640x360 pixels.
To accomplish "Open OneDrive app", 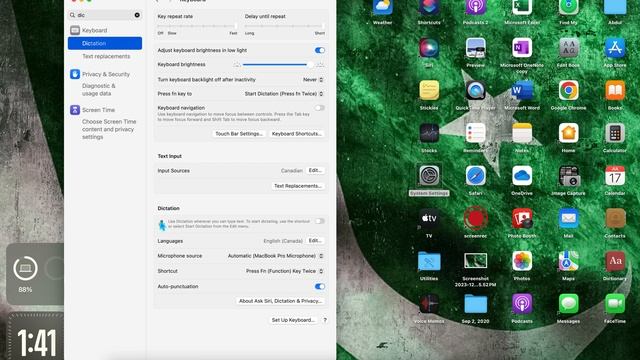I will [522, 176].
